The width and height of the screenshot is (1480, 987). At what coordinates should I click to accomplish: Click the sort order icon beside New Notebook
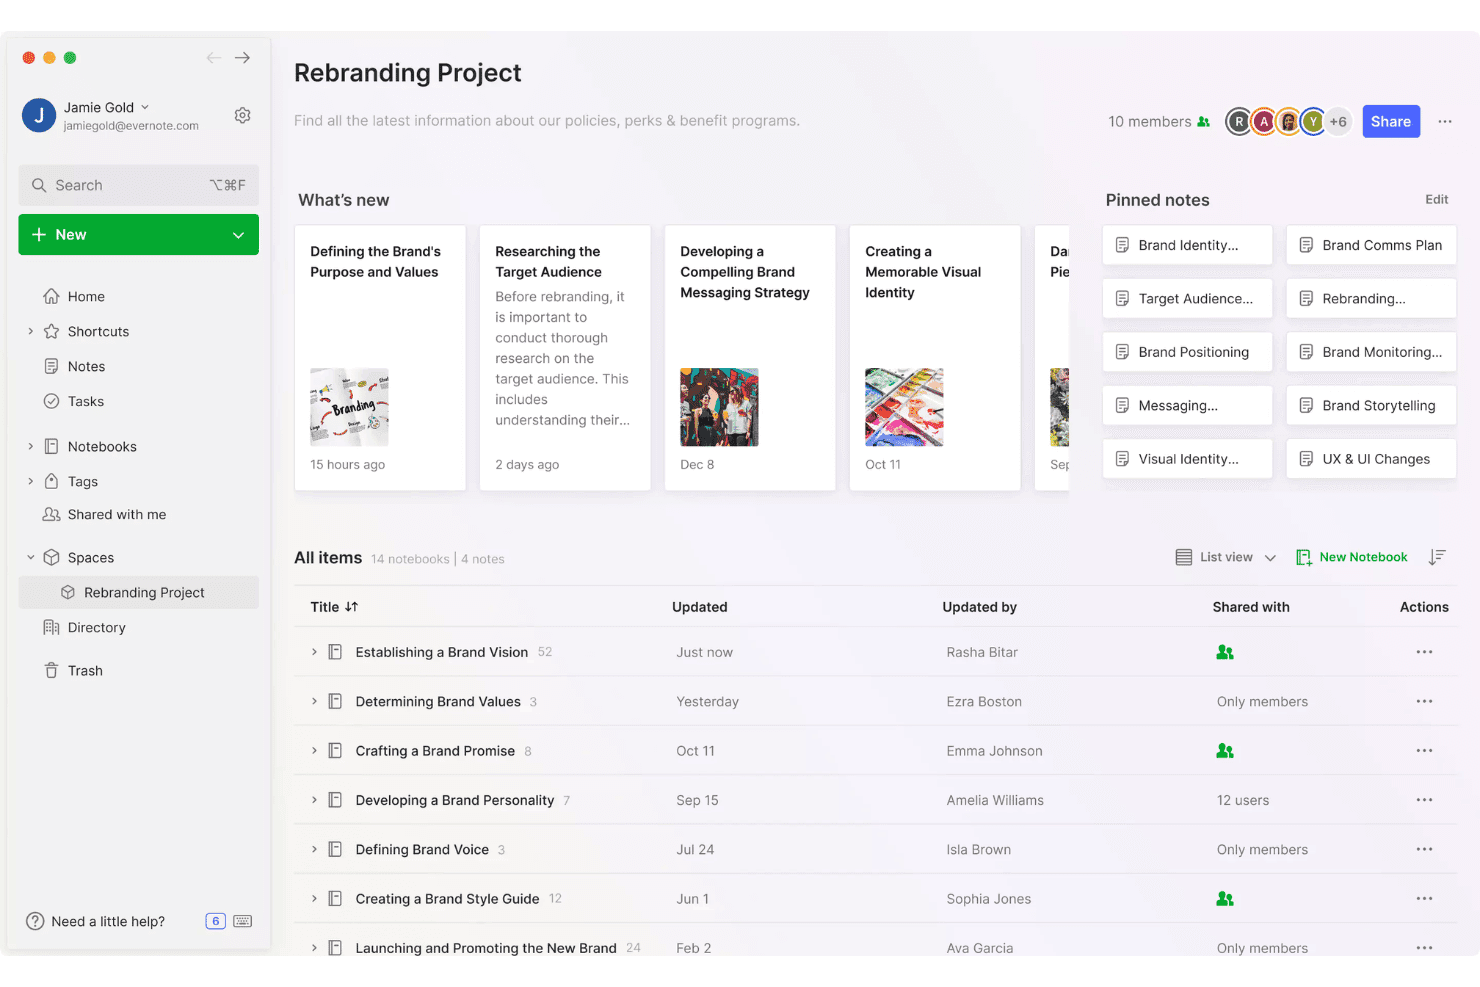coord(1437,557)
